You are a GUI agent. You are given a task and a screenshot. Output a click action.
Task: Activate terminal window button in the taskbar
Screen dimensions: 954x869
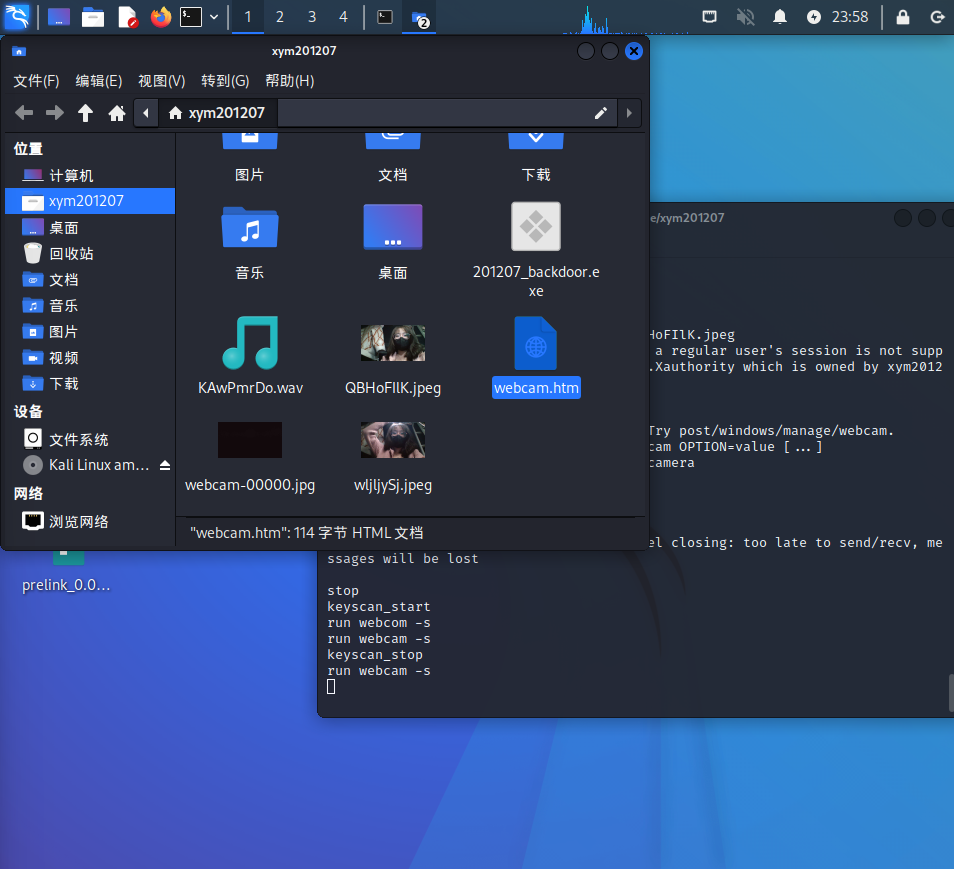click(x=385, y=17)
